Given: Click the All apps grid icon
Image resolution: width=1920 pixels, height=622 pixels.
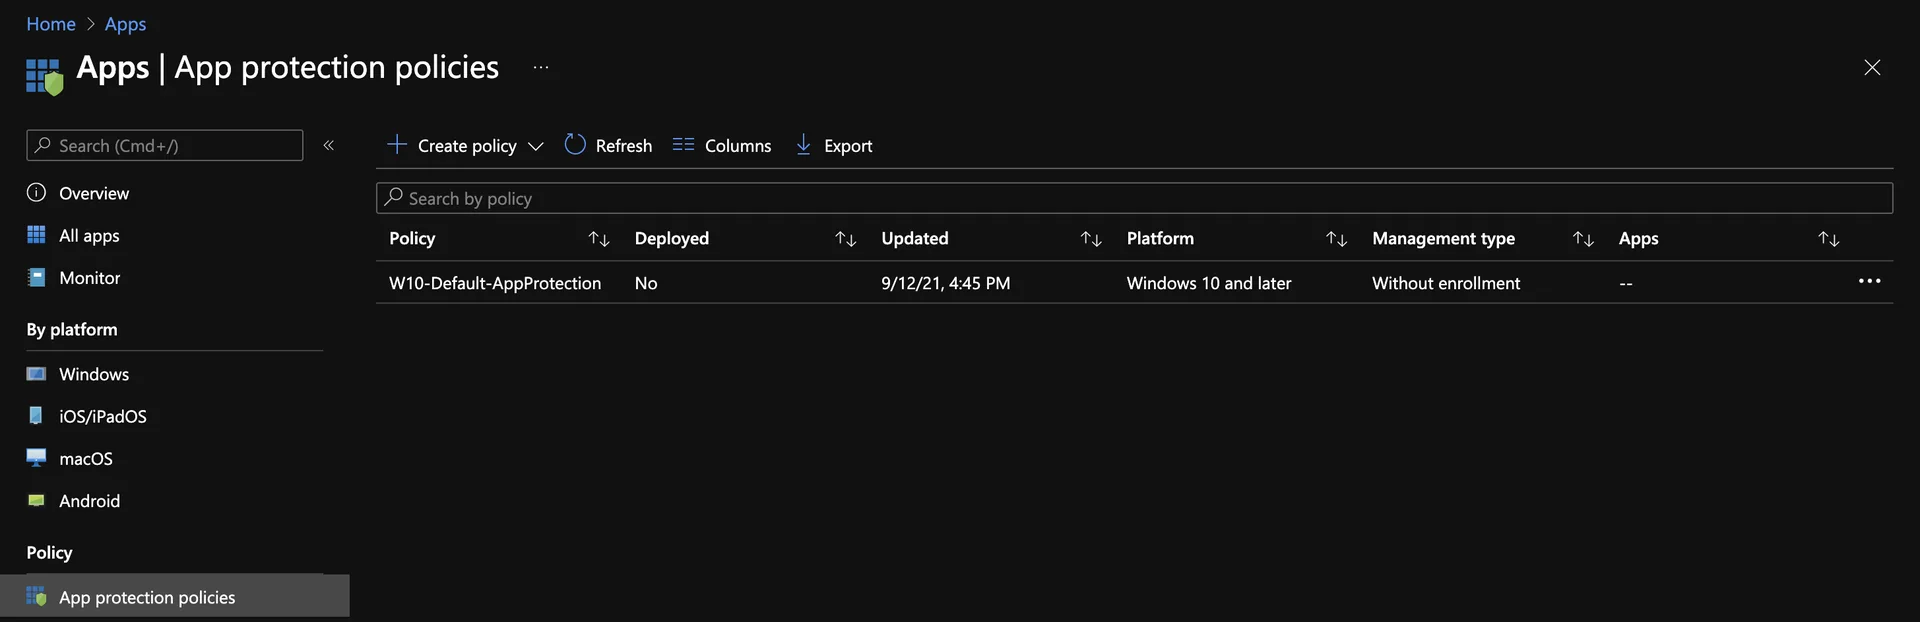Looking at the screenshot, I should pyautogui.click(x=36, y=234).
